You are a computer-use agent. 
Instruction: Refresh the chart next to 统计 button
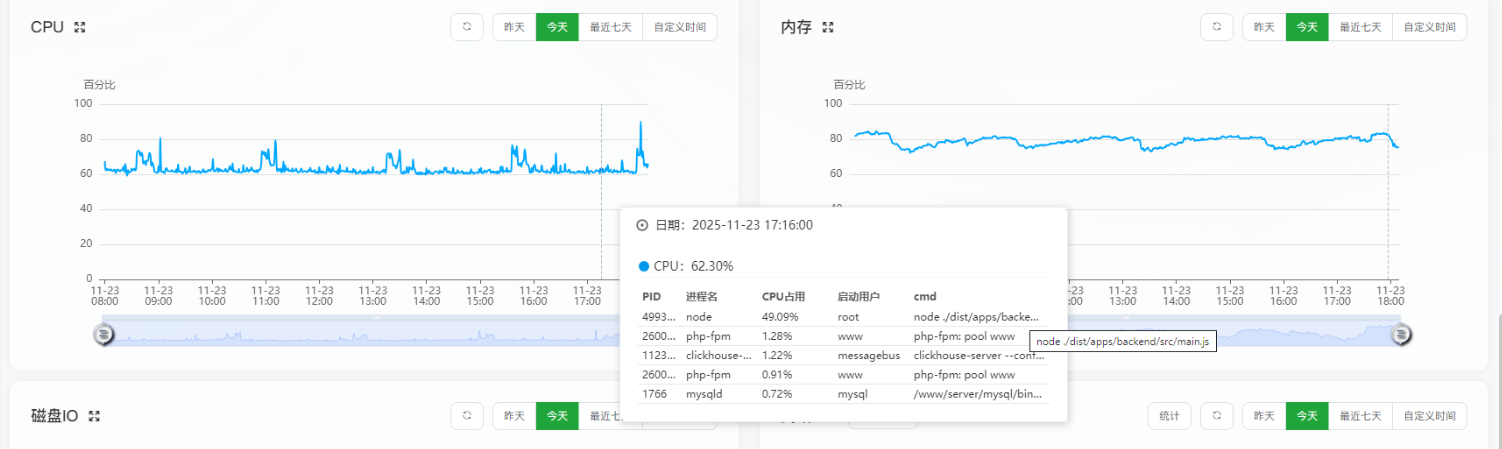tap(1217, 415)
